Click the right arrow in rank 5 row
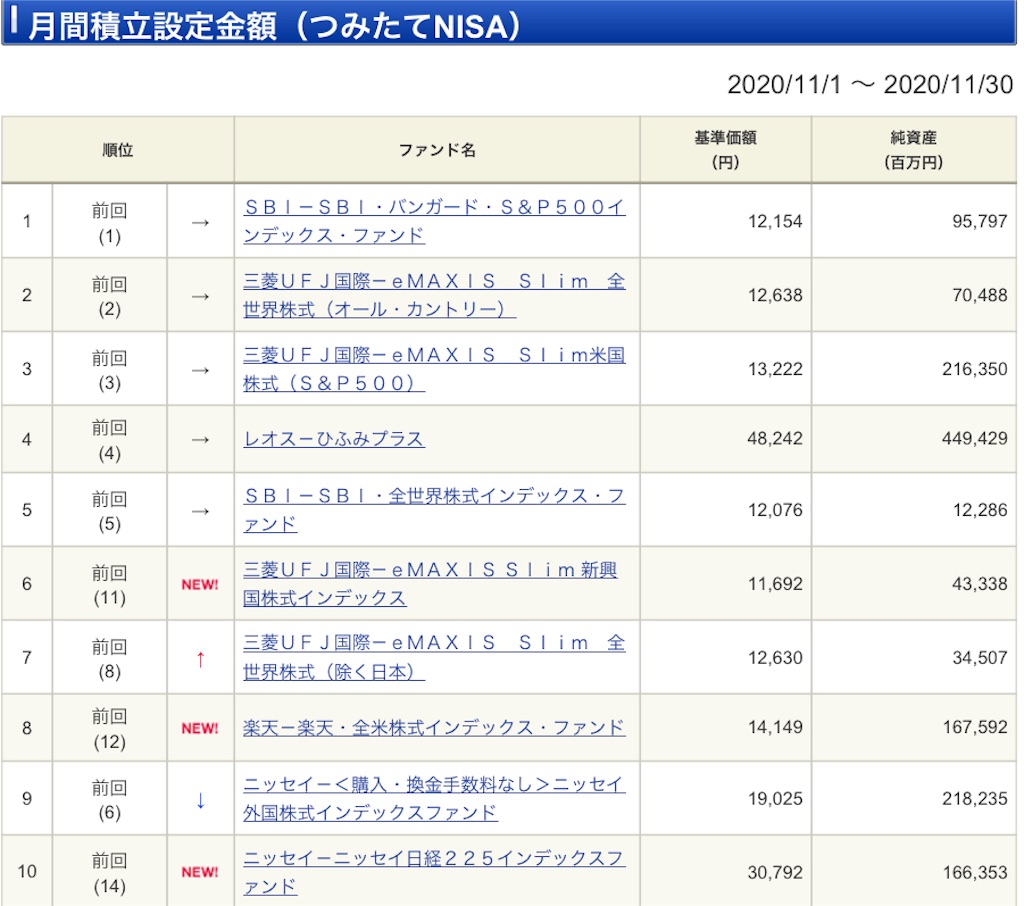 (200, 511)
